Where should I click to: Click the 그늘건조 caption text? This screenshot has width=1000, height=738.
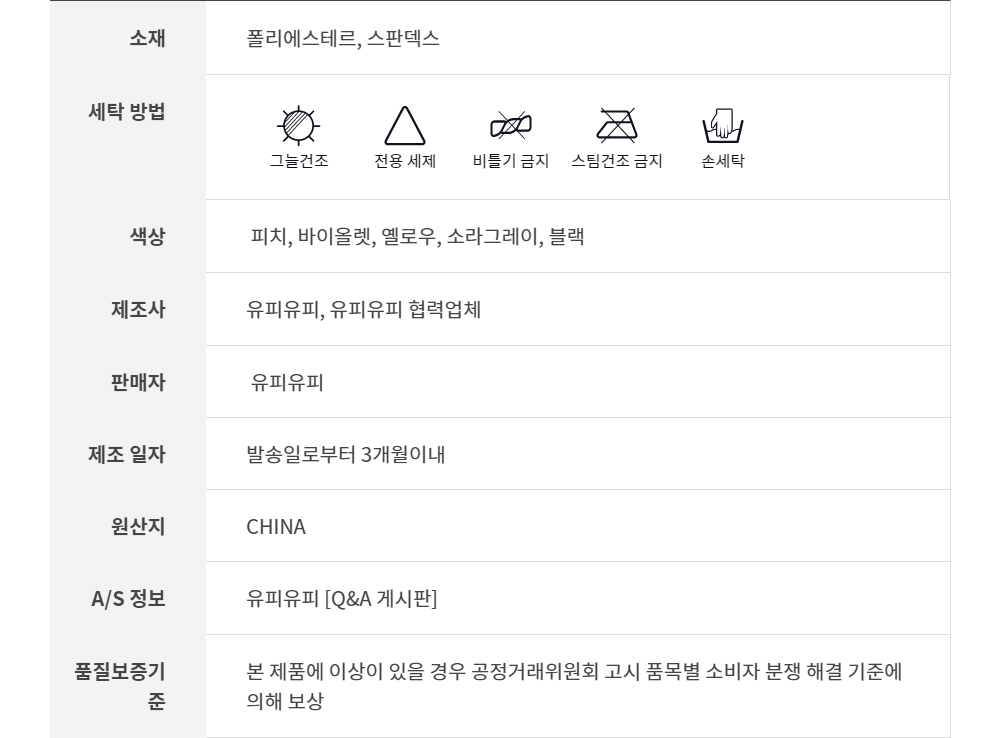298,161
